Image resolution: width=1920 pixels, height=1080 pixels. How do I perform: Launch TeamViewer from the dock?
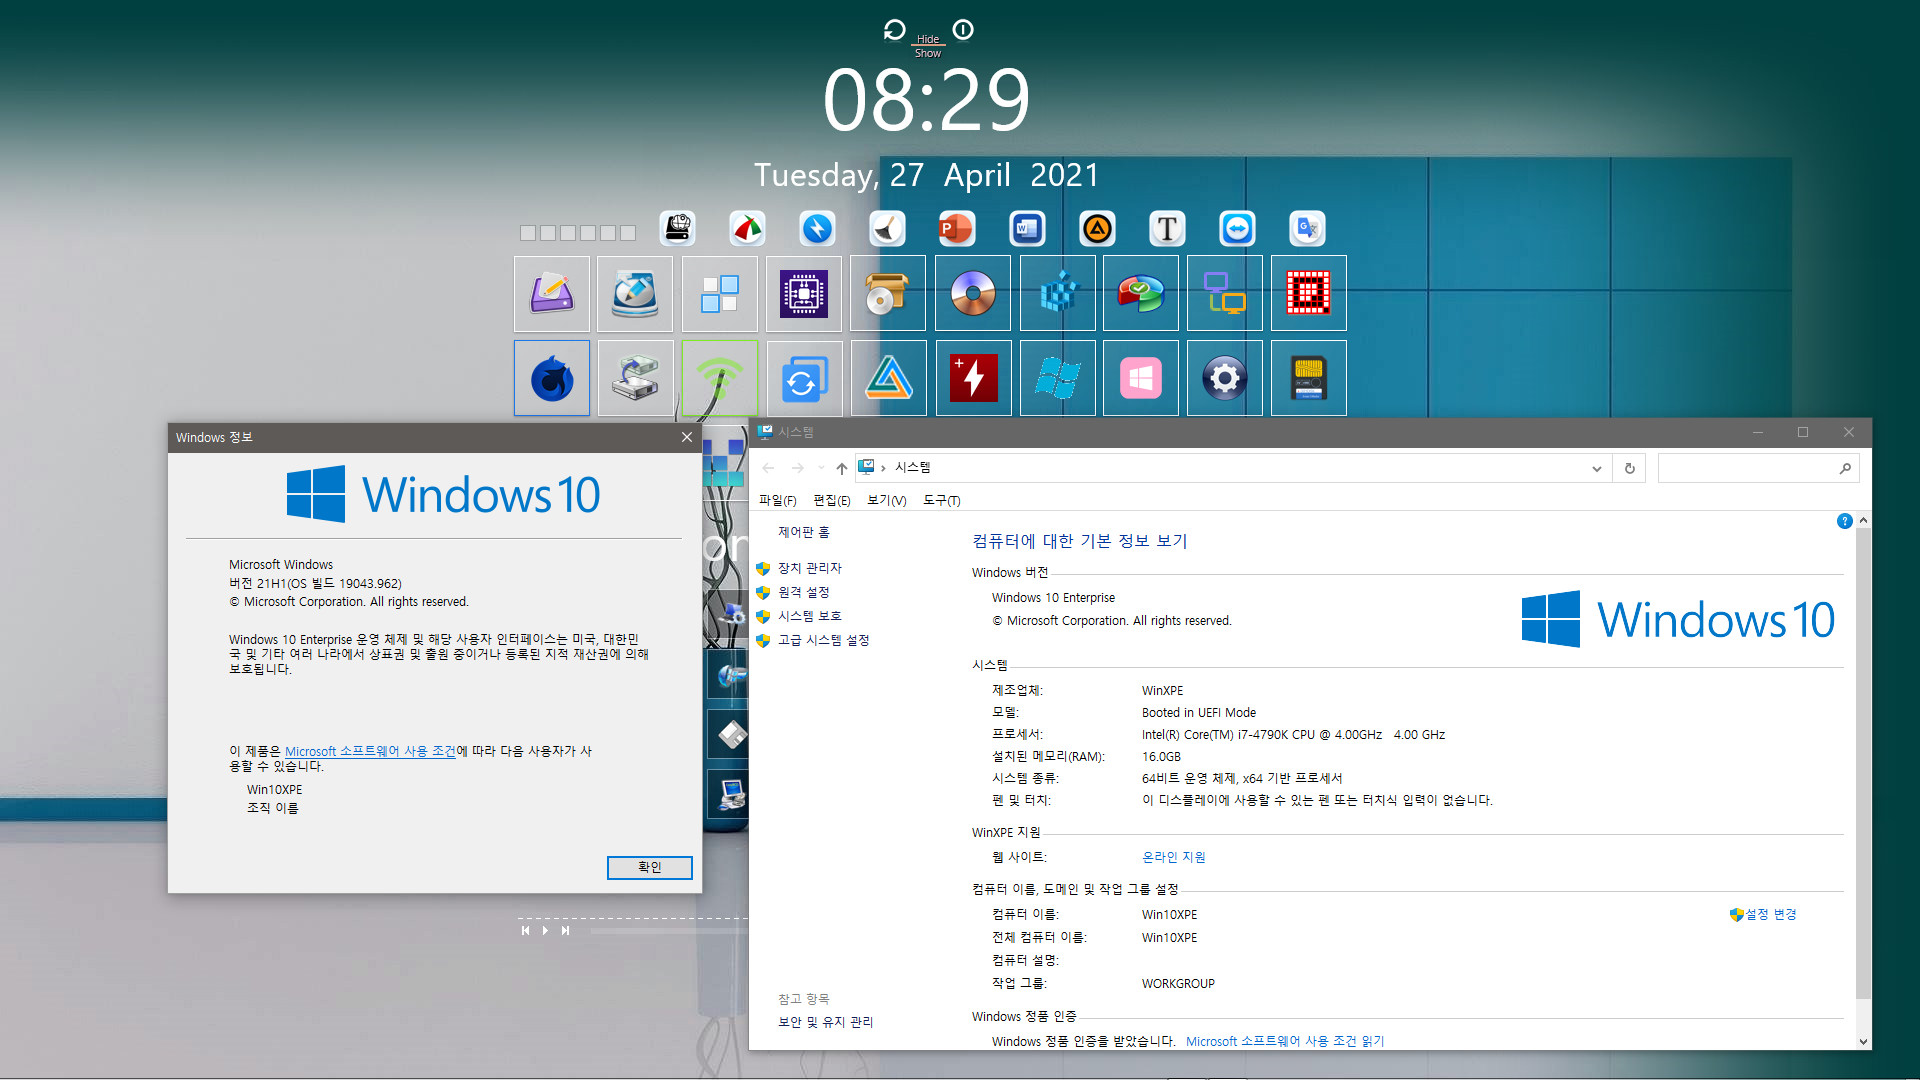(1237, 229)
